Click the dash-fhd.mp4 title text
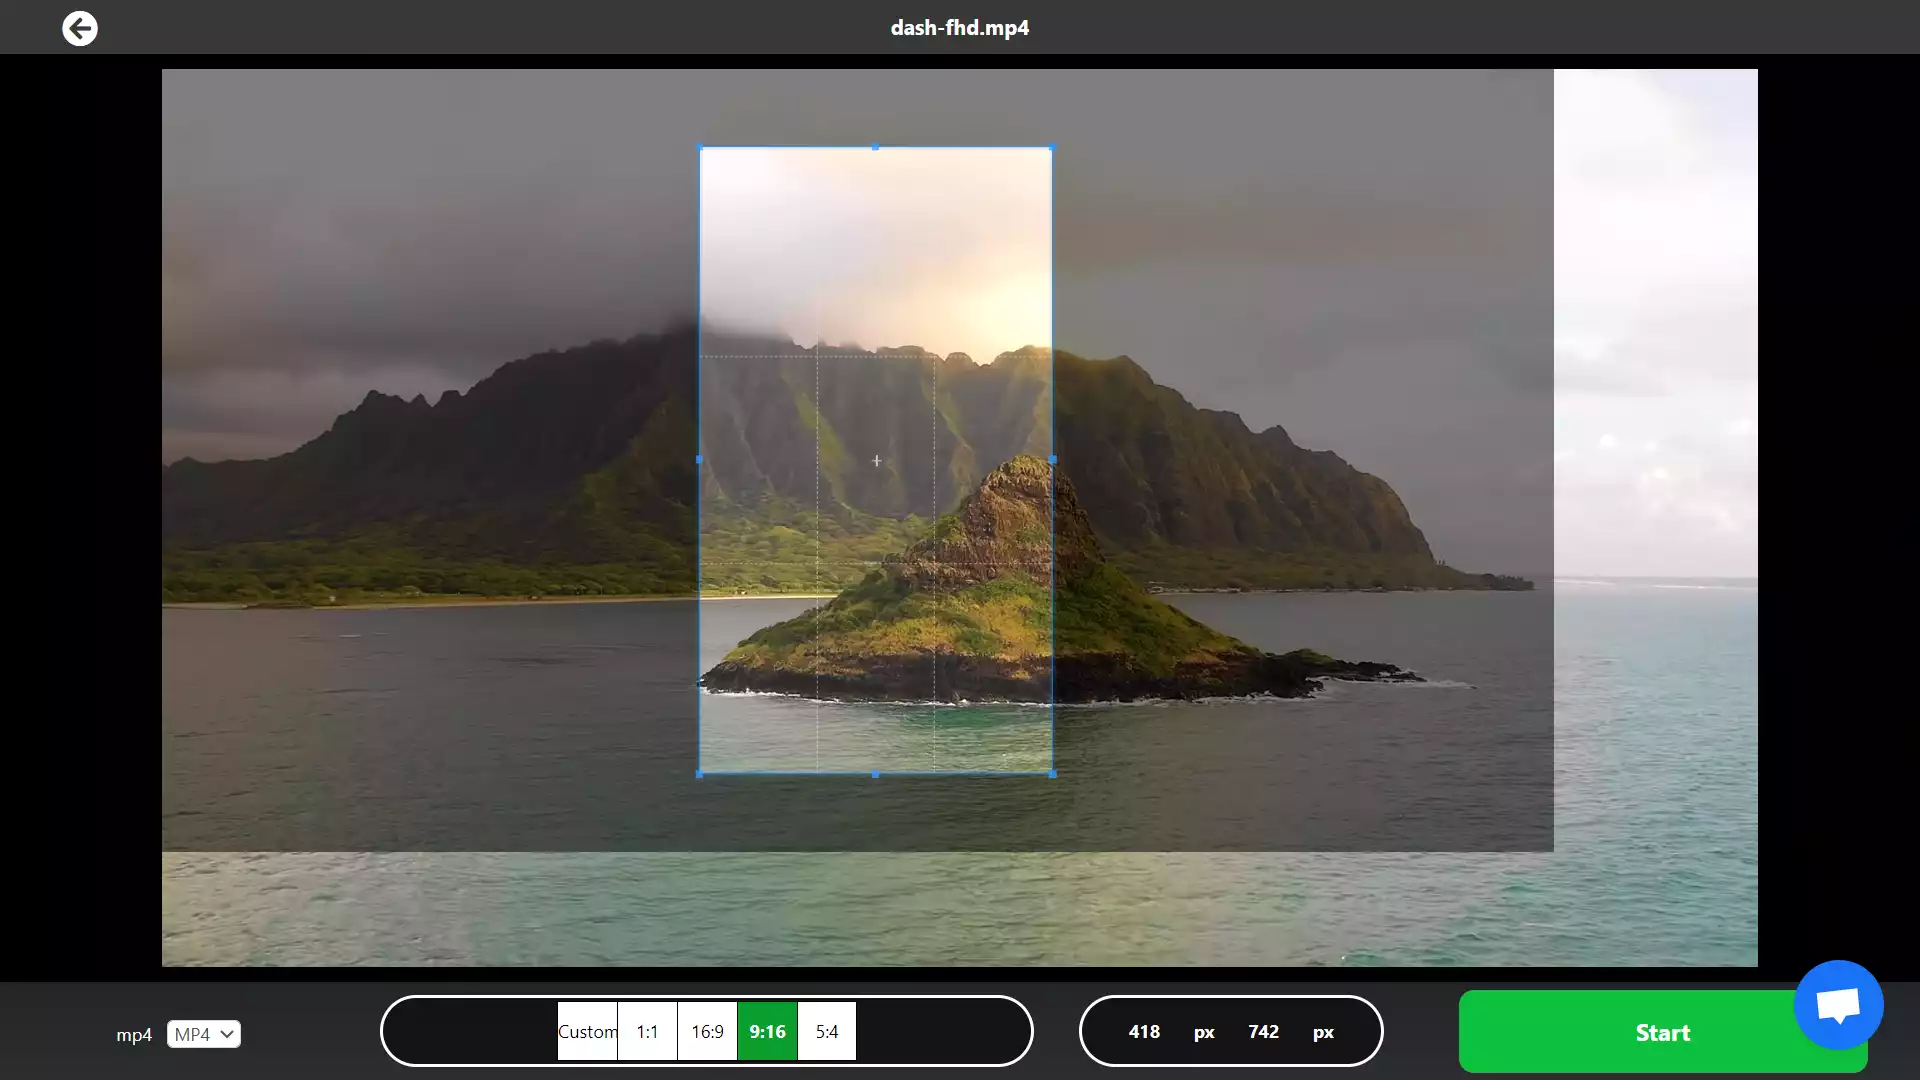Image resolution: width=1920 pixels, height=1080 pixels. (959, 27)
